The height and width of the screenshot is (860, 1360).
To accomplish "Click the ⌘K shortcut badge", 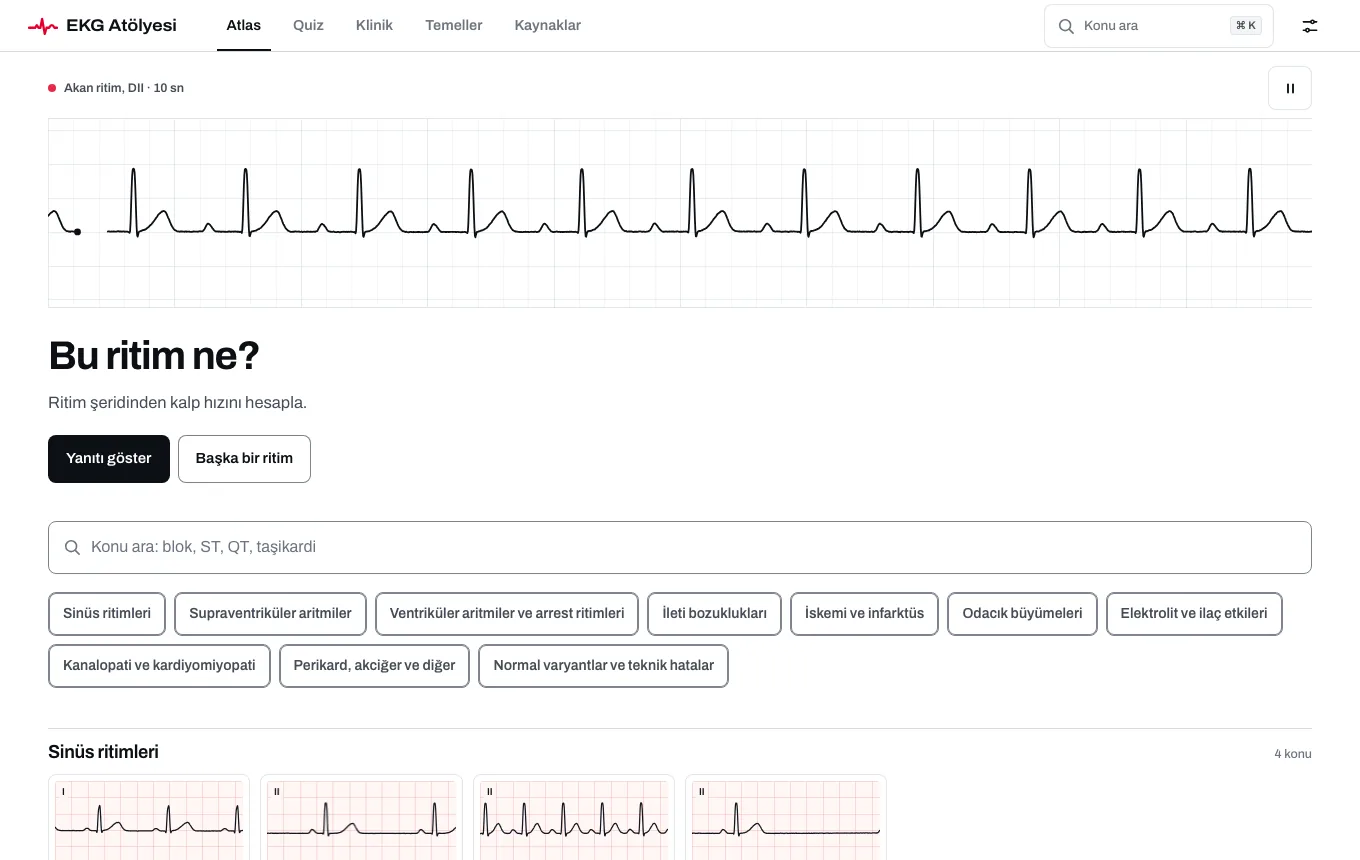I will 1246,26.
